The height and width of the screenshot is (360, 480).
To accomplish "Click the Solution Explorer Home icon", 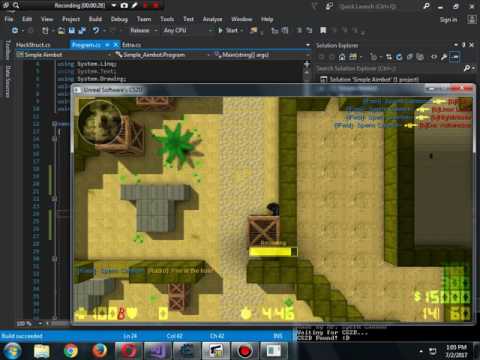I will point(342,57).
